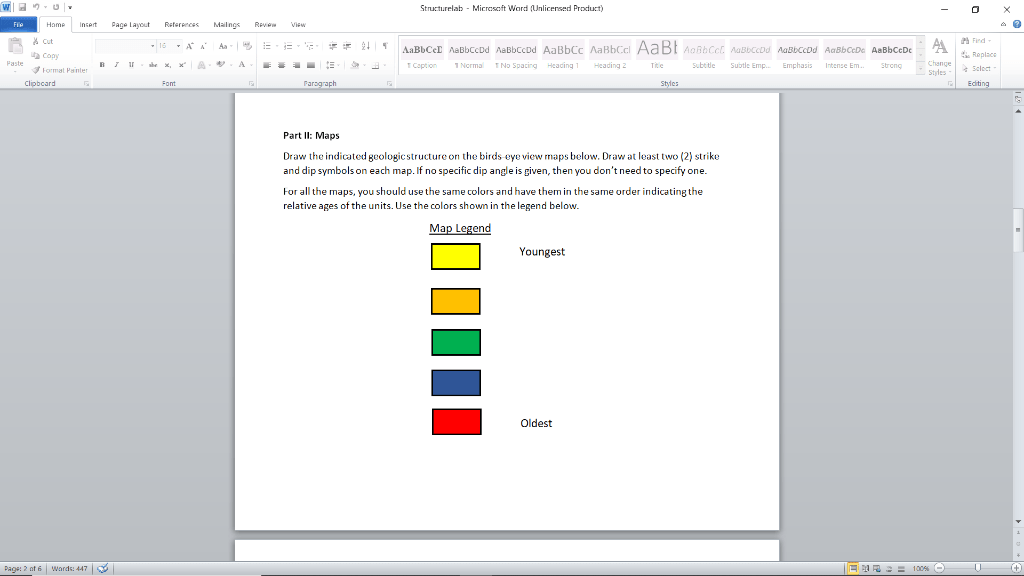This screenshot has width=1024, height=576.
Task: Expand the Numbering list dropdown arrow
Action: coord(298,46)
